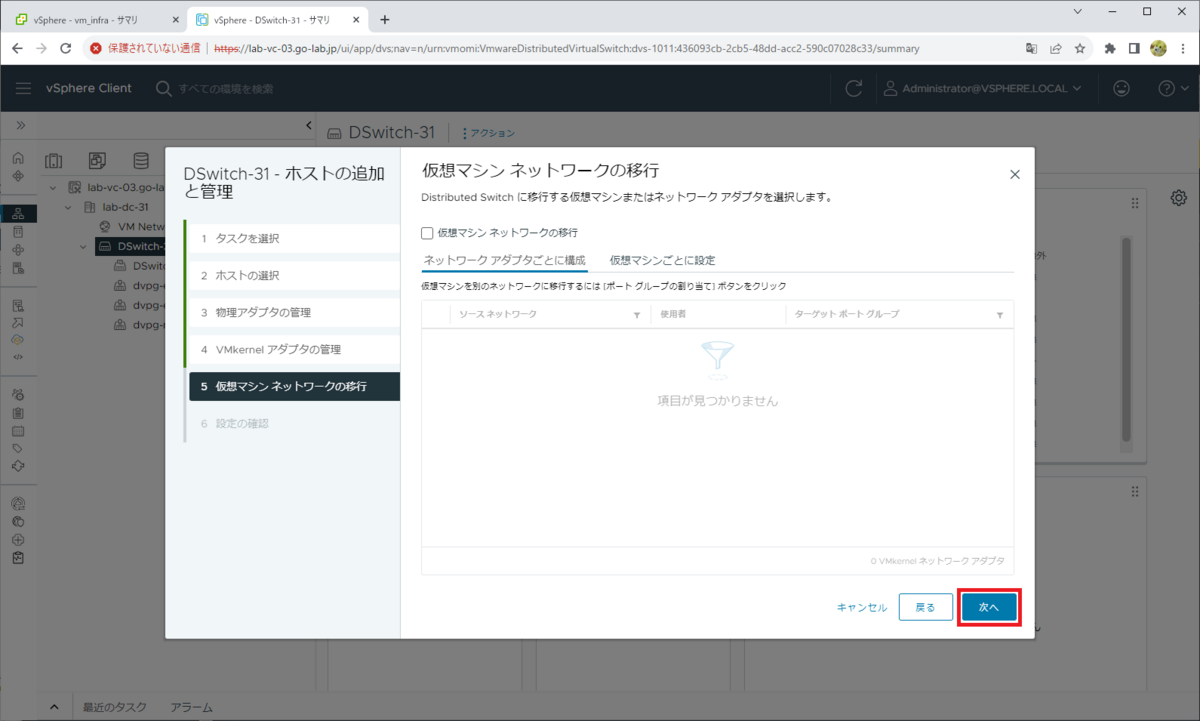Open Chrome extensions puzzle icon
Viewport: 1200px width, 721px height.
point(1110,48)
